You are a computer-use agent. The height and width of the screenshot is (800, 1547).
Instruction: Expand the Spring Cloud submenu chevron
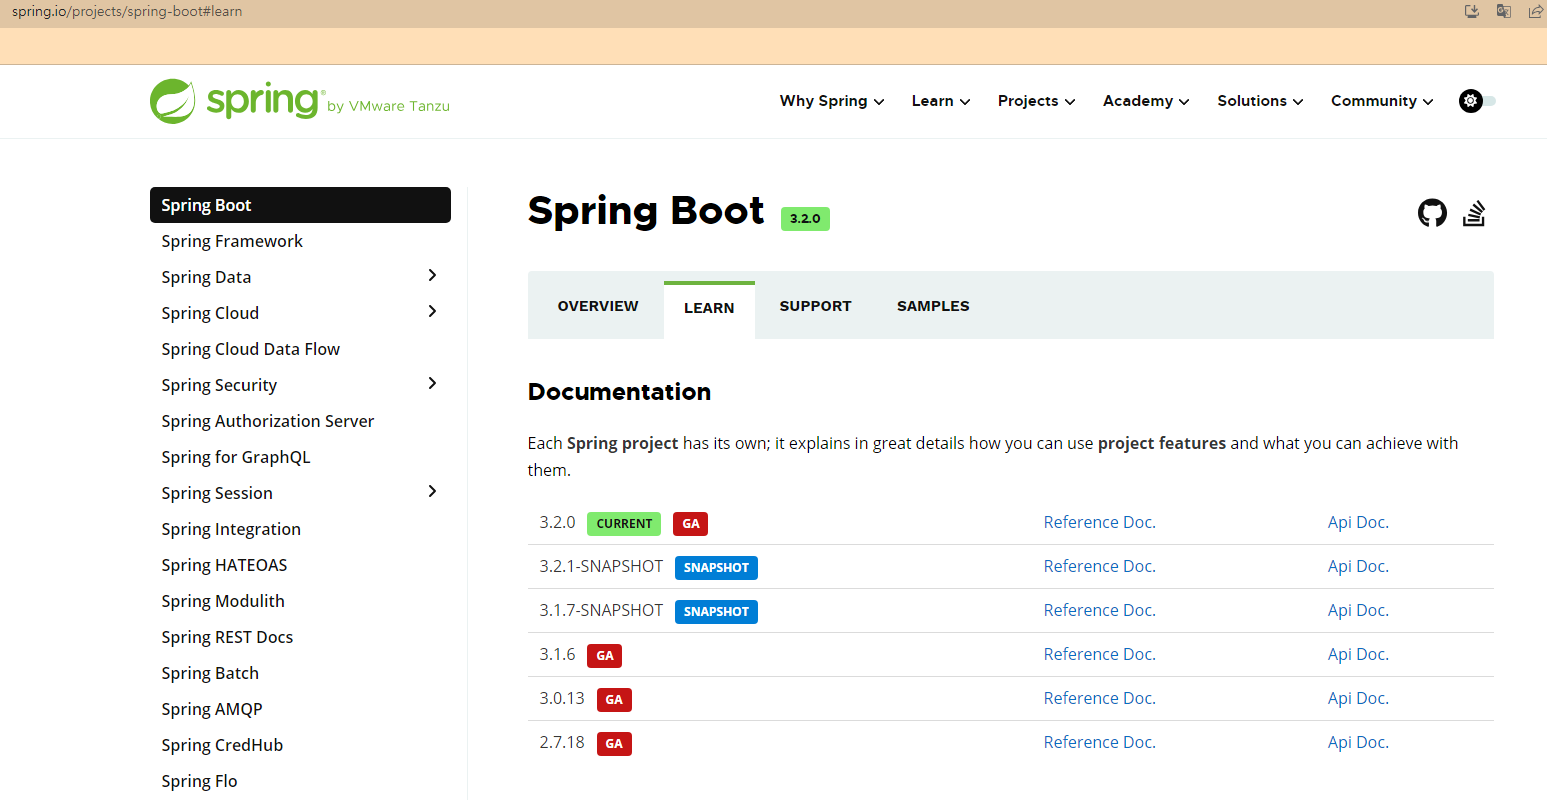tap(432, 311)
